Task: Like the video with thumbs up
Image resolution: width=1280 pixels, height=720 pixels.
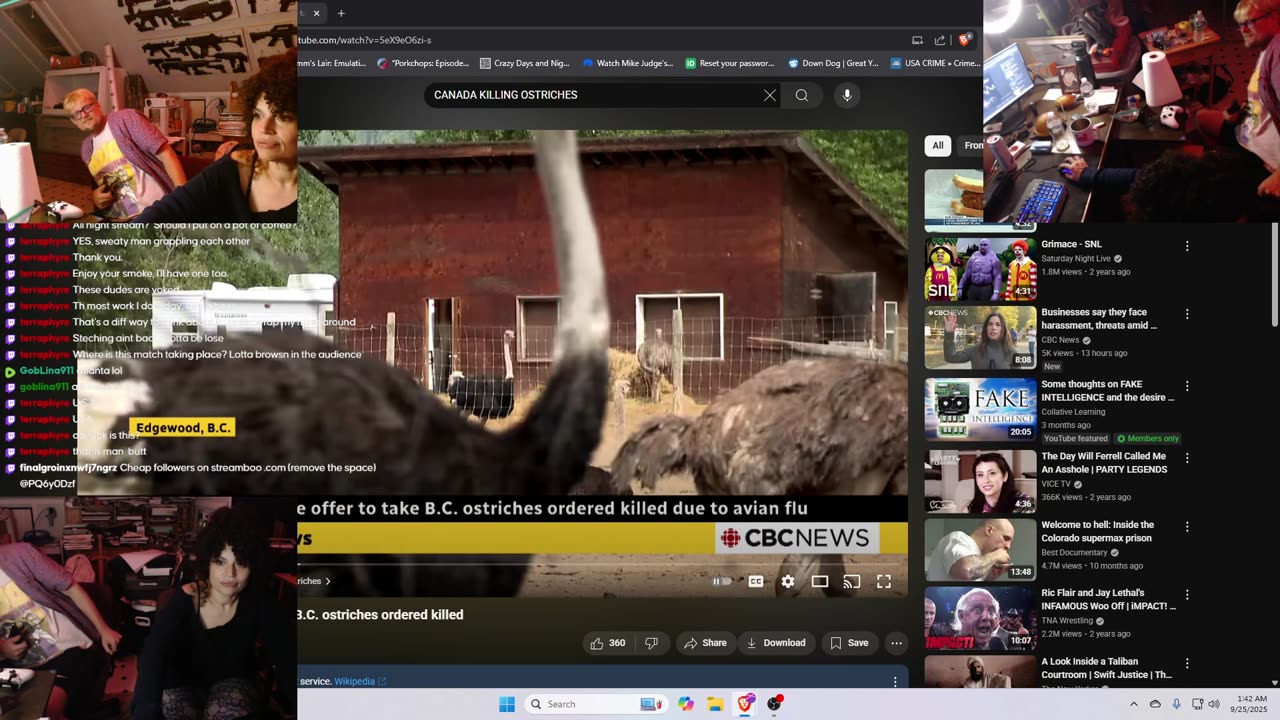Action: pos(609,643)
